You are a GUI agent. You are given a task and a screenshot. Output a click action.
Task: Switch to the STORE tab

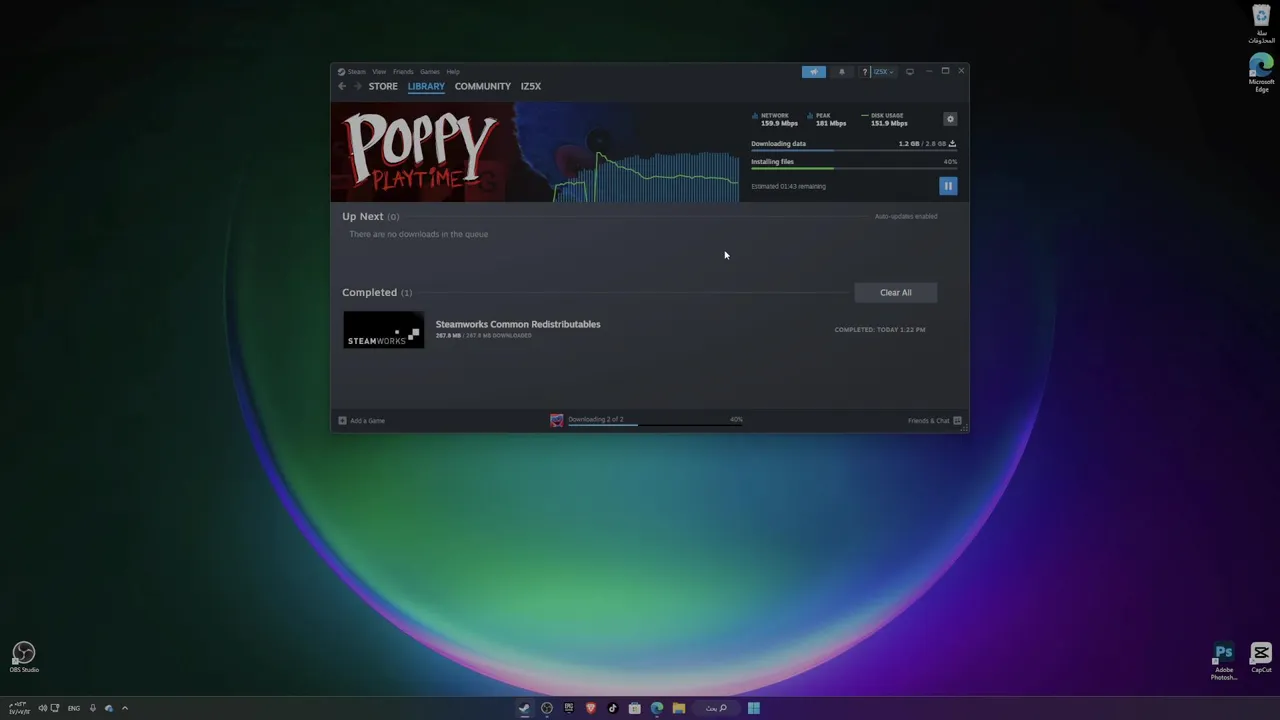[x=383, y=86]
